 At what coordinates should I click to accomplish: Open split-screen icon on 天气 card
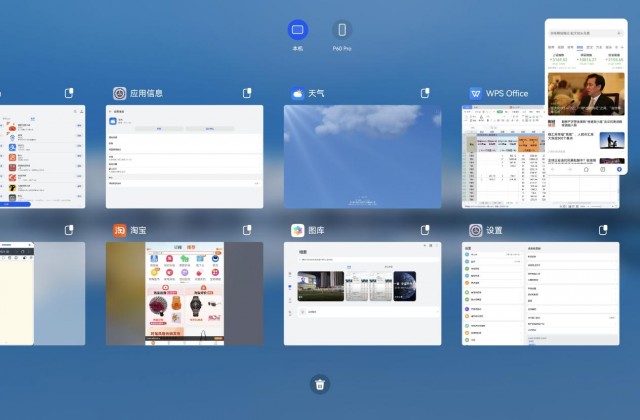click(425, 93)
